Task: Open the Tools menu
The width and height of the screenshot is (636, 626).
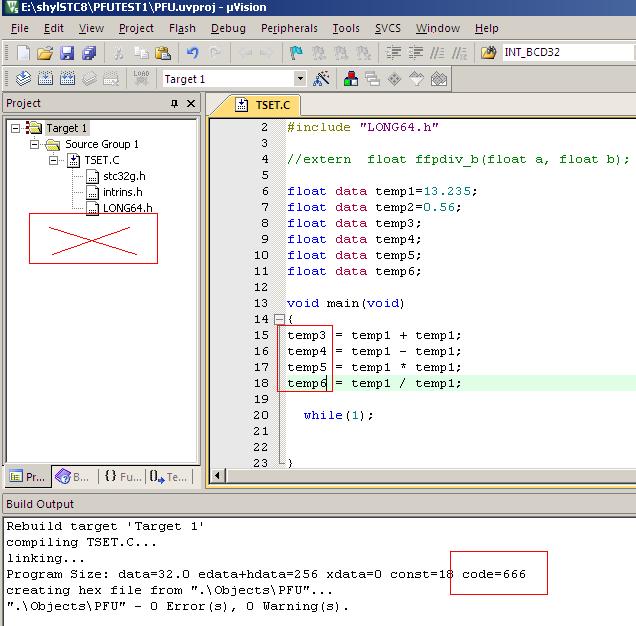Action: click(346, 28)
